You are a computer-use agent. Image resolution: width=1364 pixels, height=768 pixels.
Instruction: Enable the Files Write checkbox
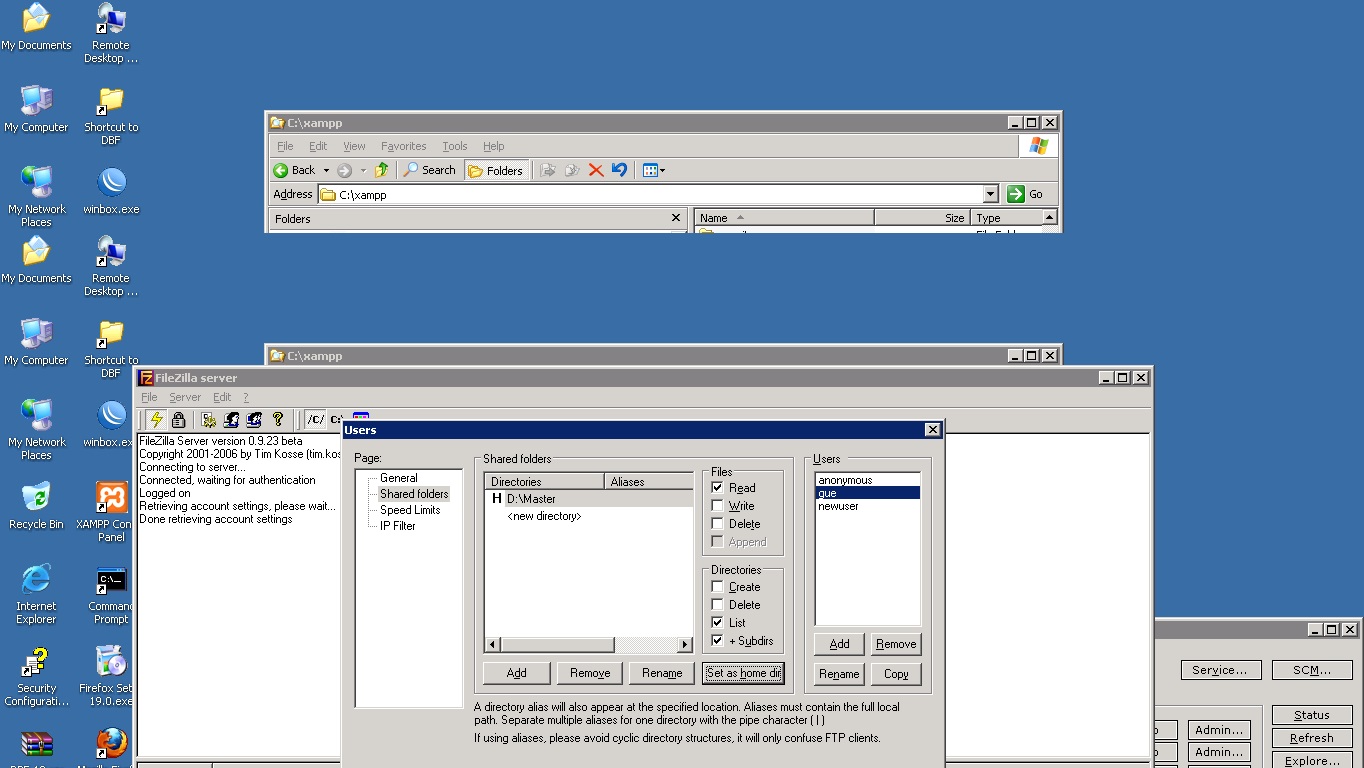click(x=717, y=506)
